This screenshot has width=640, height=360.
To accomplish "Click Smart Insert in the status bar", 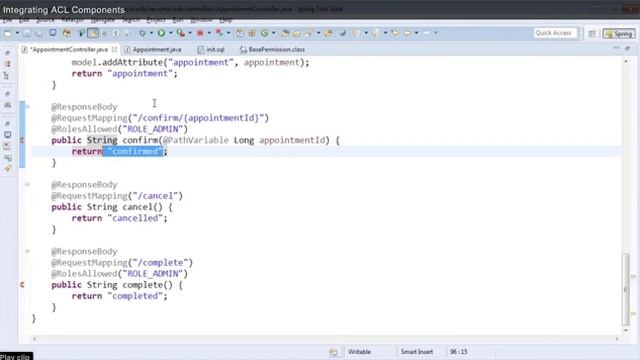I will (x=416, y=352).
